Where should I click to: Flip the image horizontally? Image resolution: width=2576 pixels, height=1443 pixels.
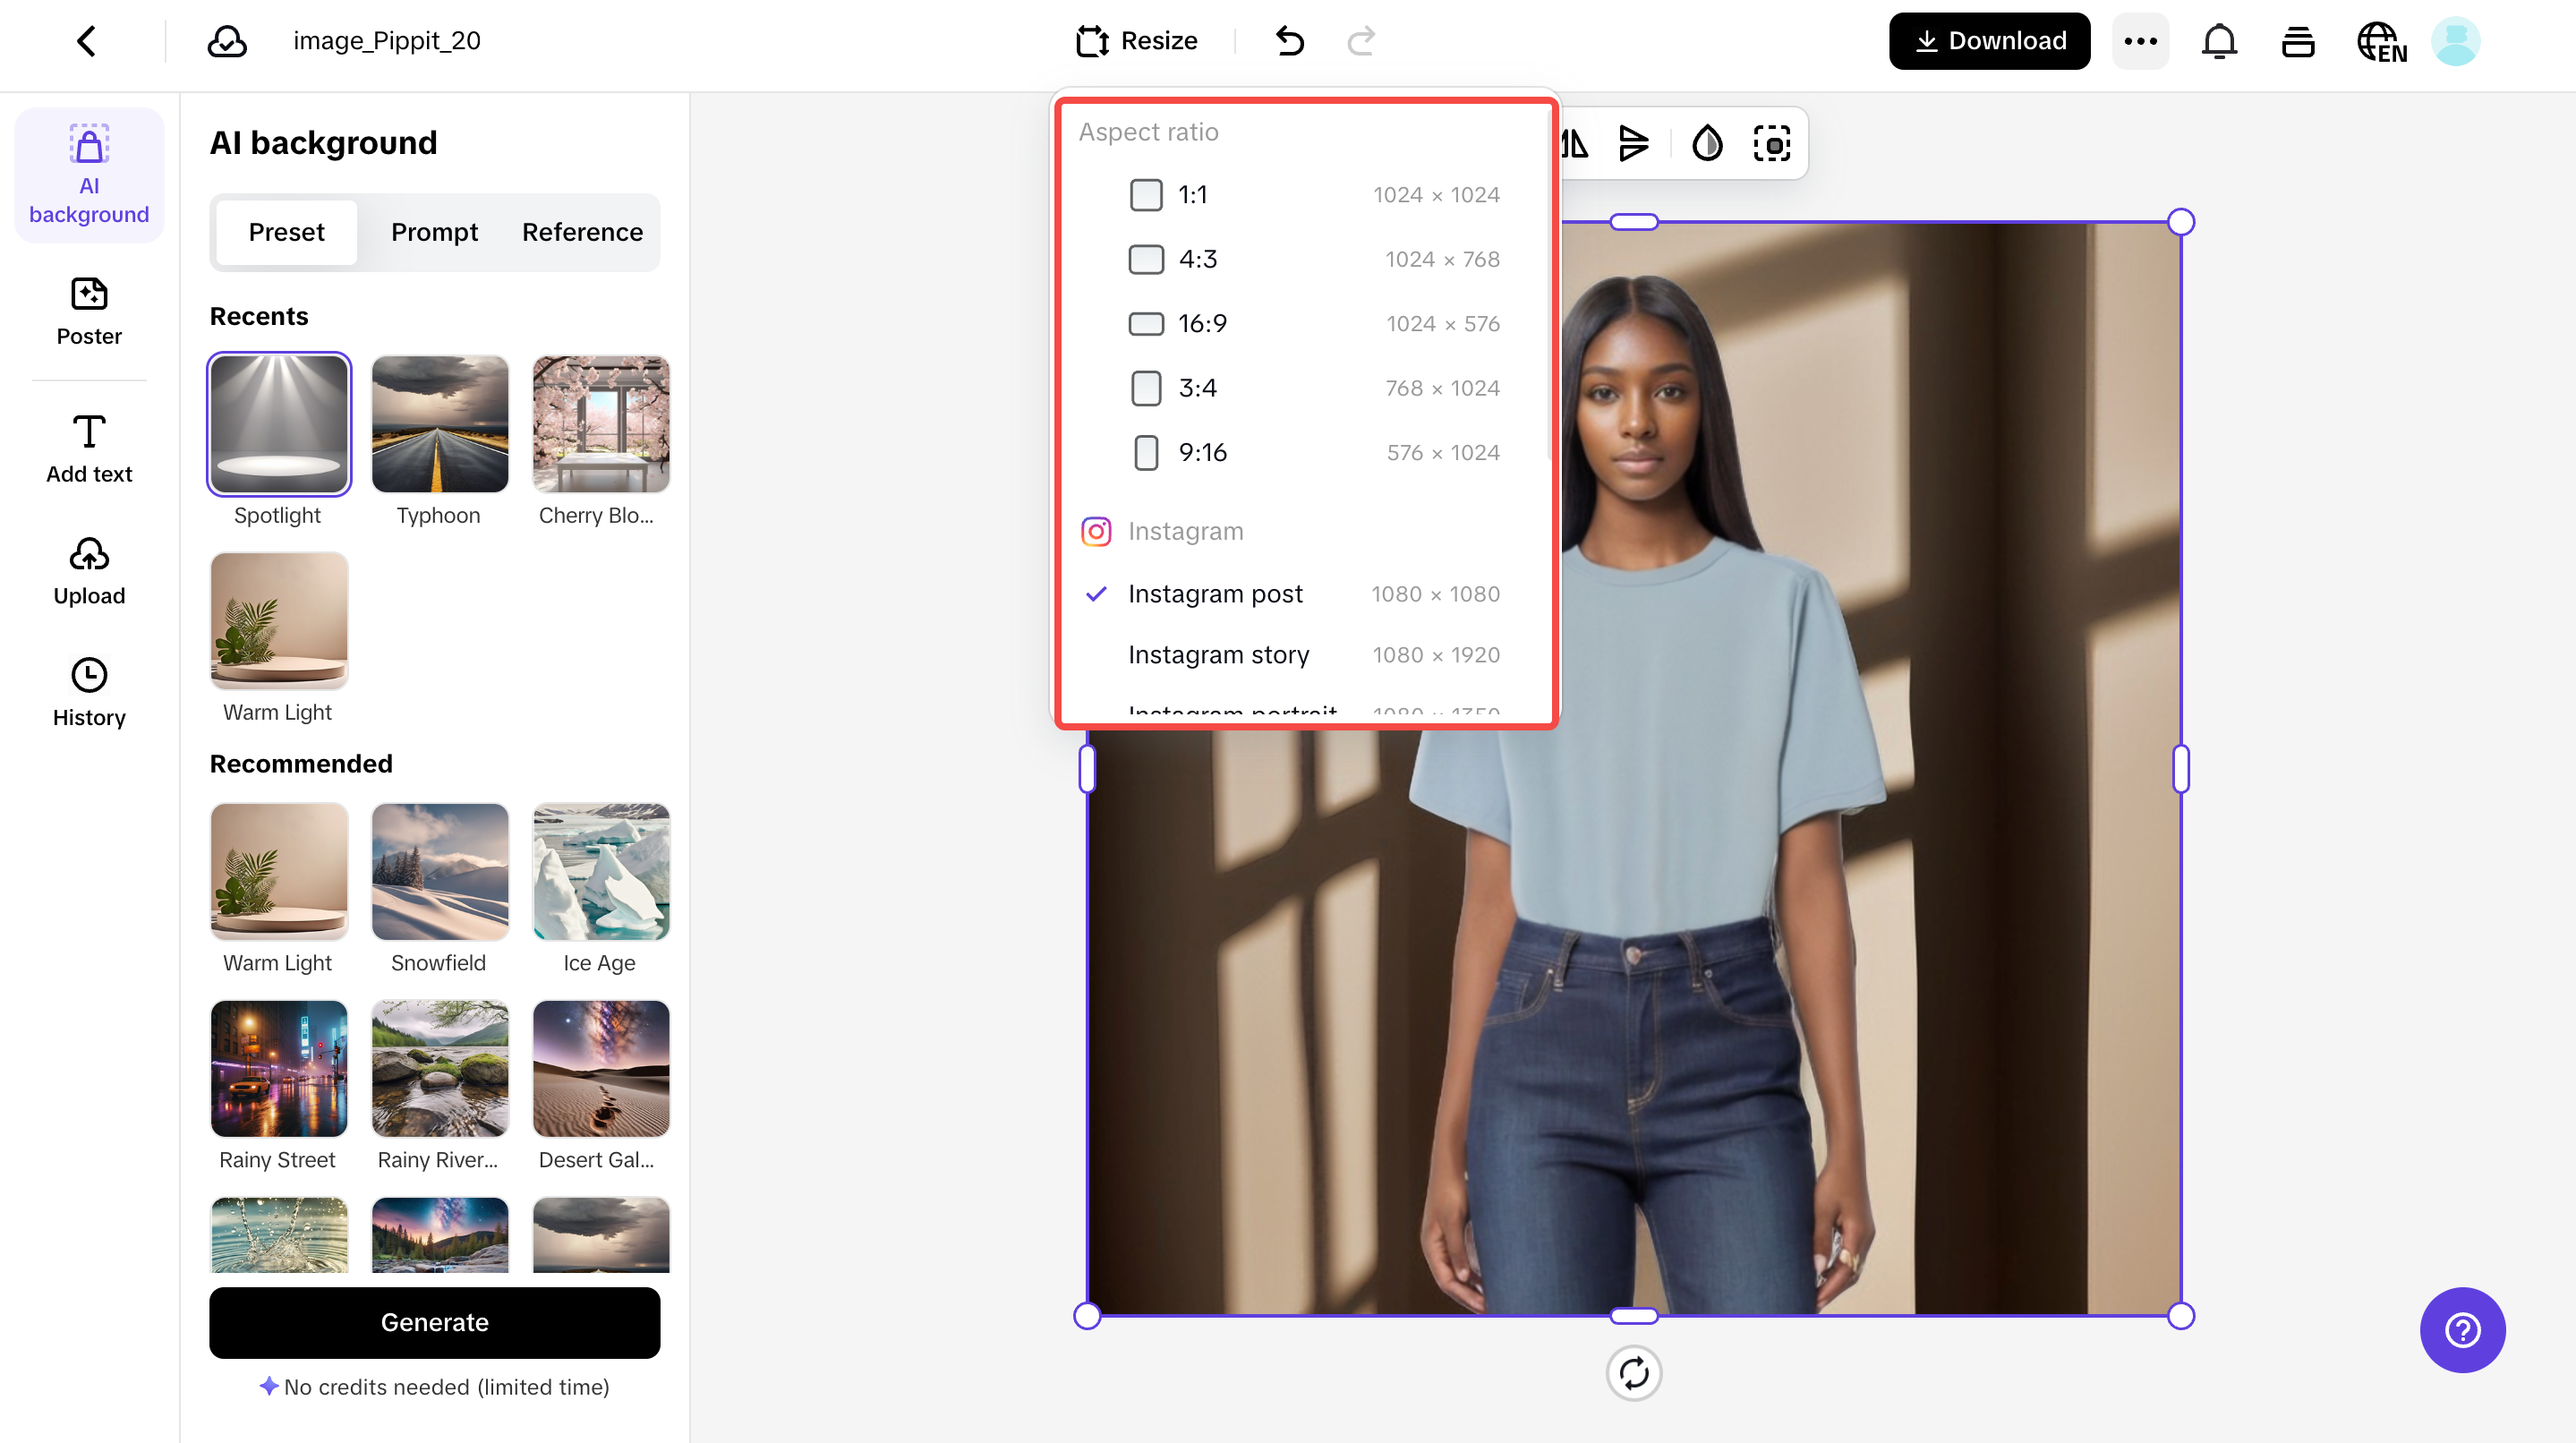pyautogui.click(x=1574, y=143)
